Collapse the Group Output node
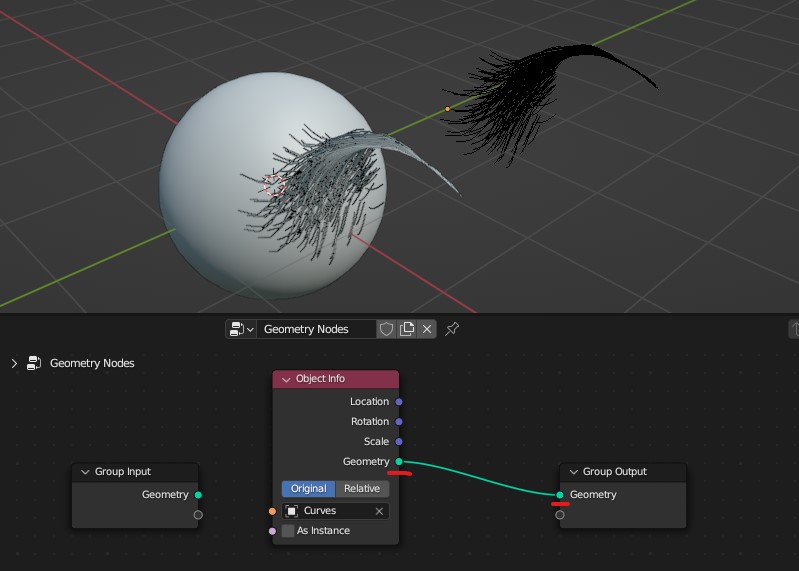The image size is (799, 571). coord(573,472)
